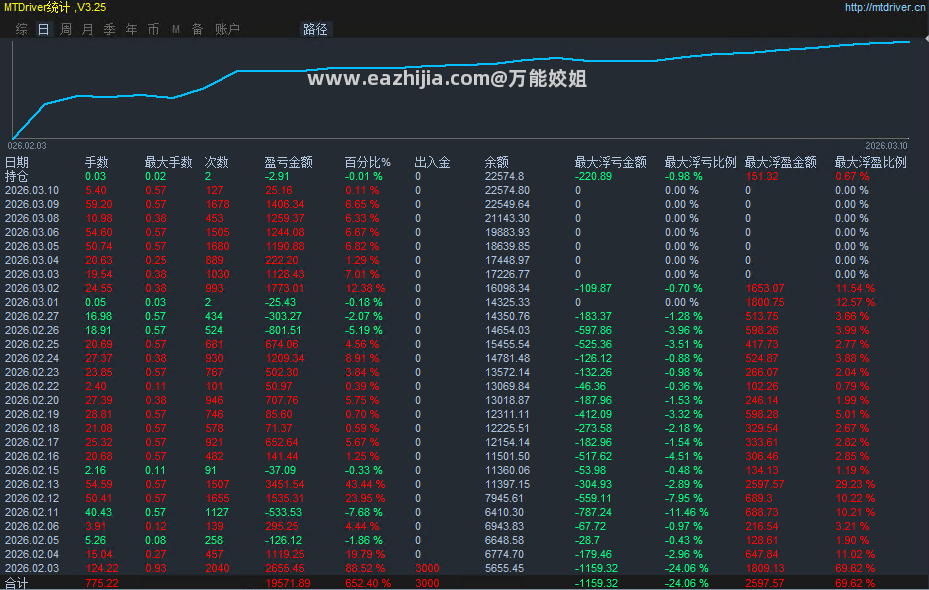Viewport: 929px width, 590px height.
Task: Switch to the 年 yearly tab
Action: 132,29
